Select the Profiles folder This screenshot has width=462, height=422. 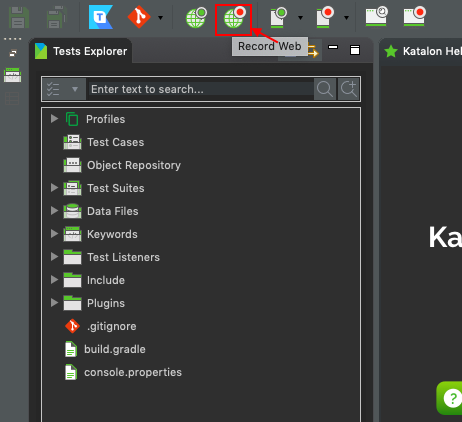95,119
